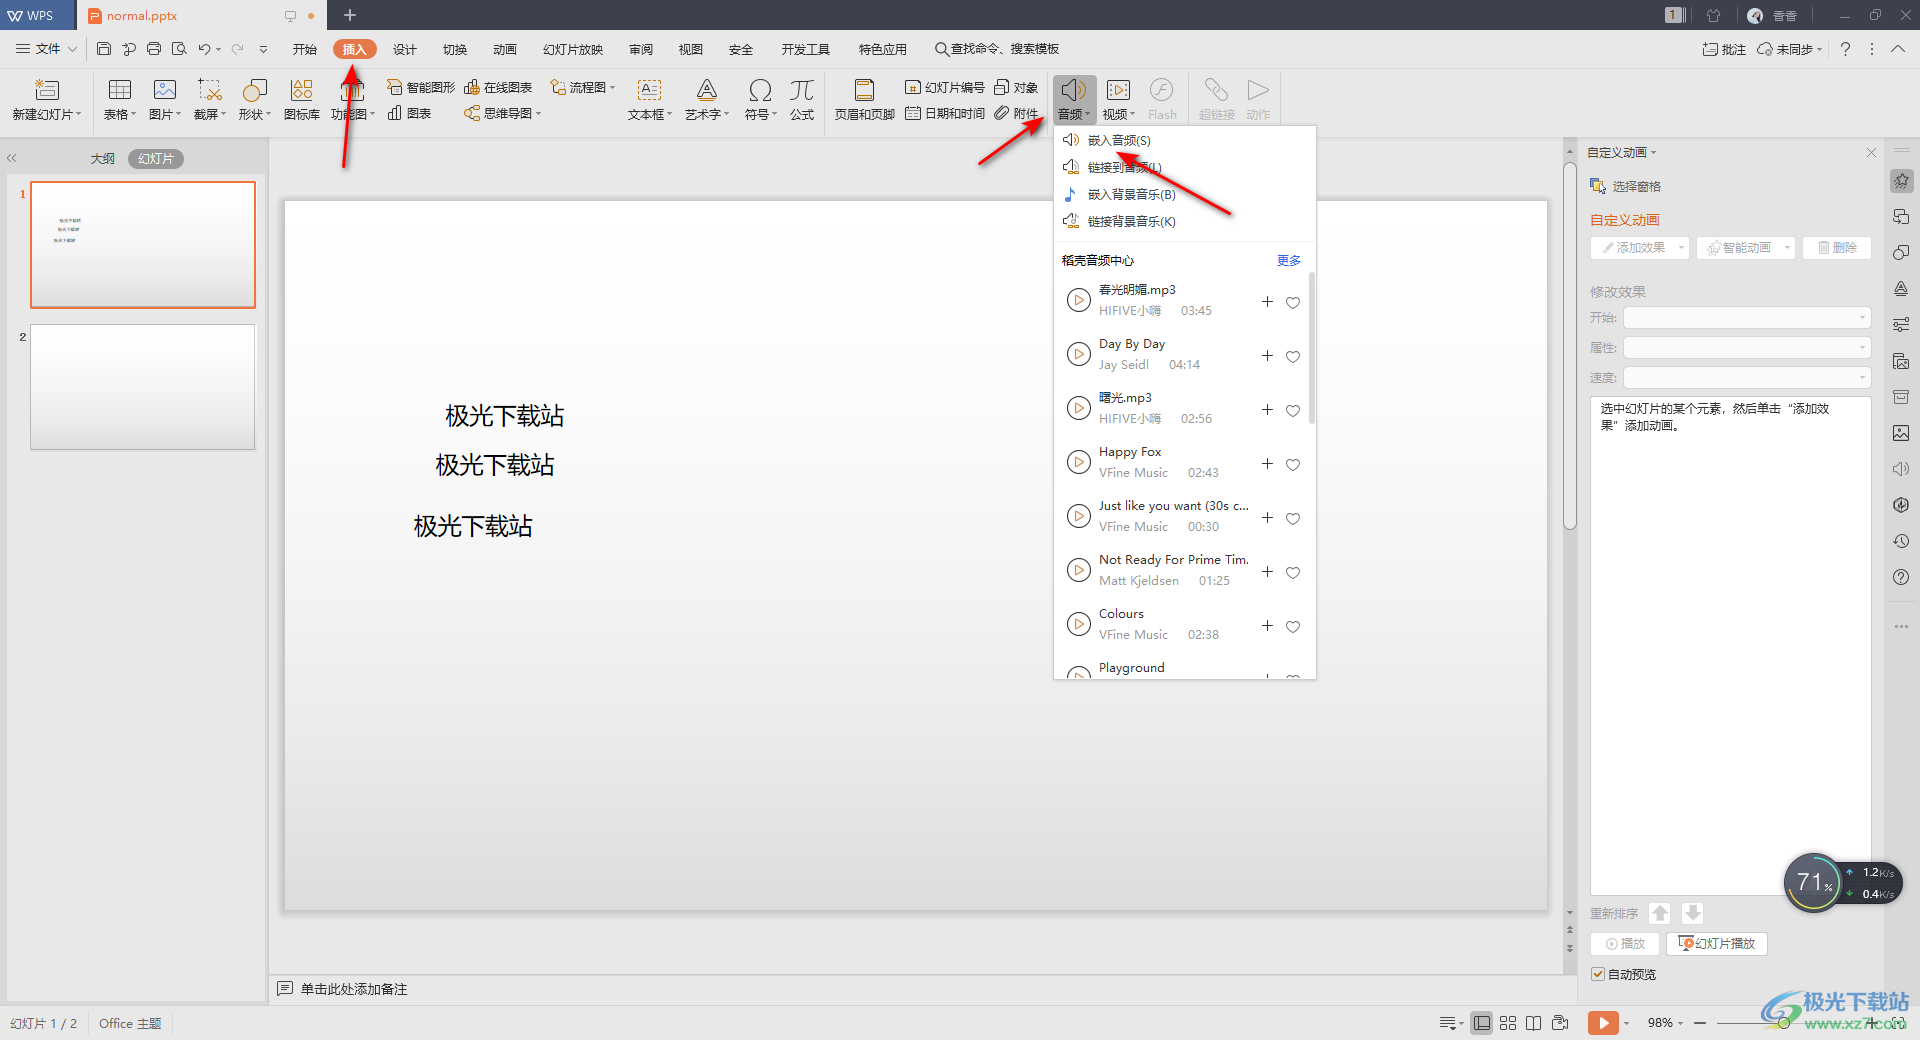This screenshot has height=1040, width=1920.
Task: Play the Day By Day track preview
Action: coord(1078,354)
